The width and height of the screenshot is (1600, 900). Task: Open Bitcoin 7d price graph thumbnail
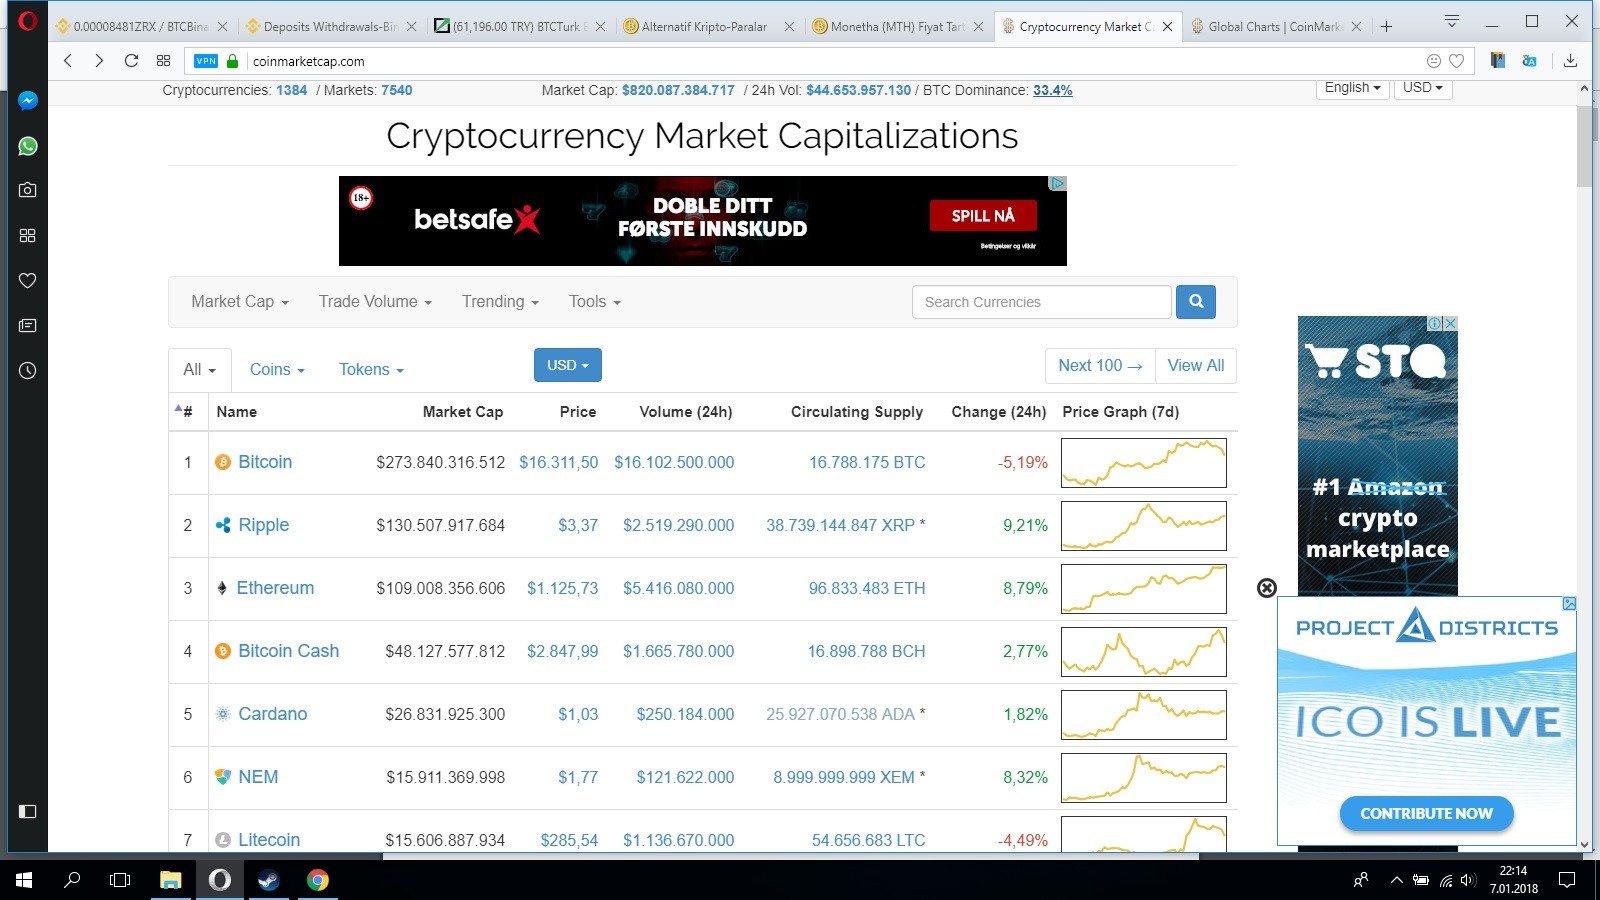1144,463
